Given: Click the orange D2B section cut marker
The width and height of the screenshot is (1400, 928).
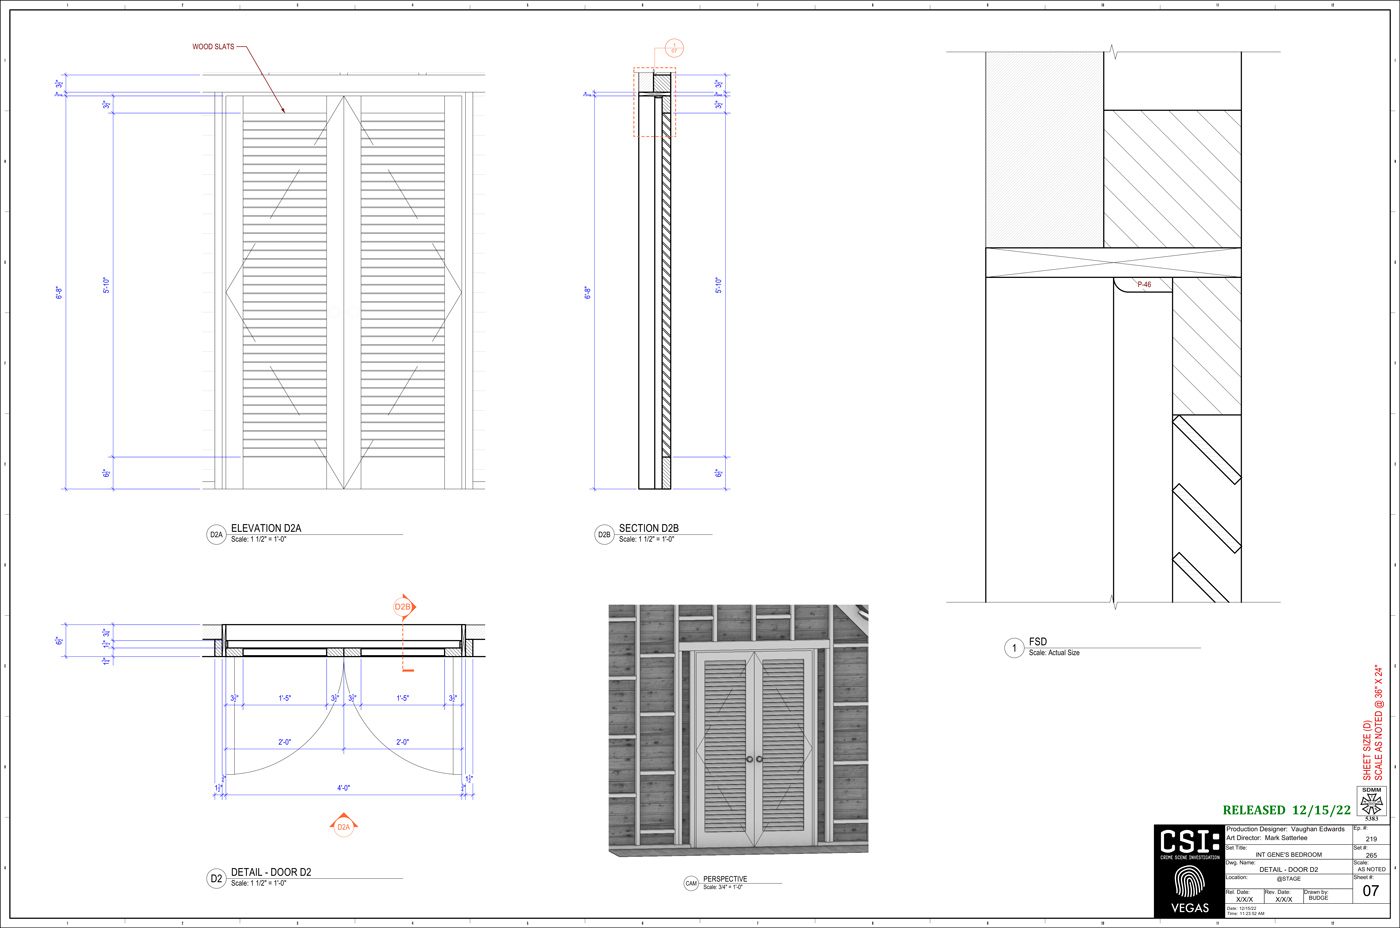Looking at the screenshot, I should coord(403,607).
